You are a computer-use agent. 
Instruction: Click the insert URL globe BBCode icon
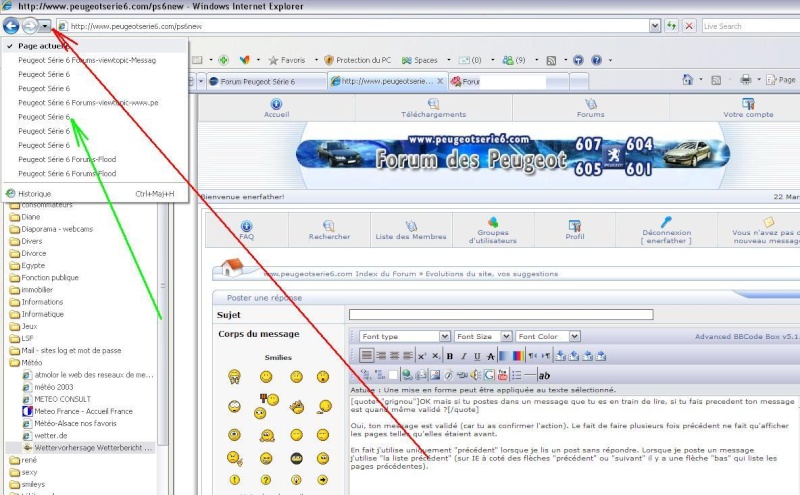[x=407, y=376]
